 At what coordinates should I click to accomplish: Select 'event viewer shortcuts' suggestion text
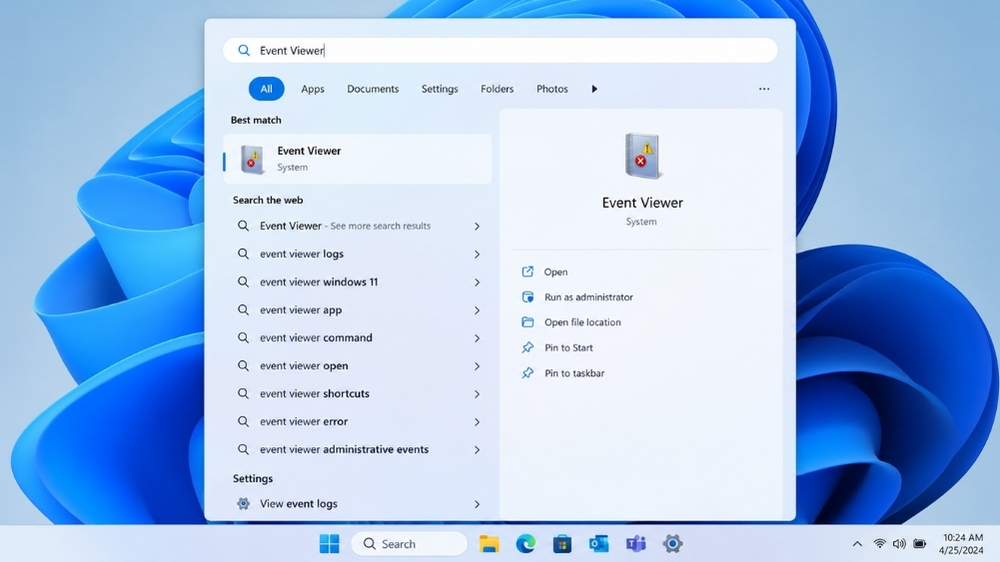point(314,394)
